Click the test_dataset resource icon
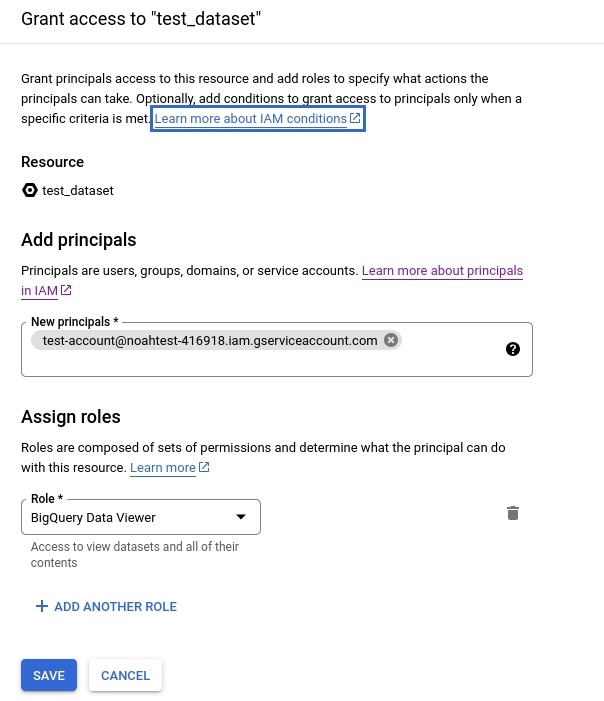 click(29, 190)
